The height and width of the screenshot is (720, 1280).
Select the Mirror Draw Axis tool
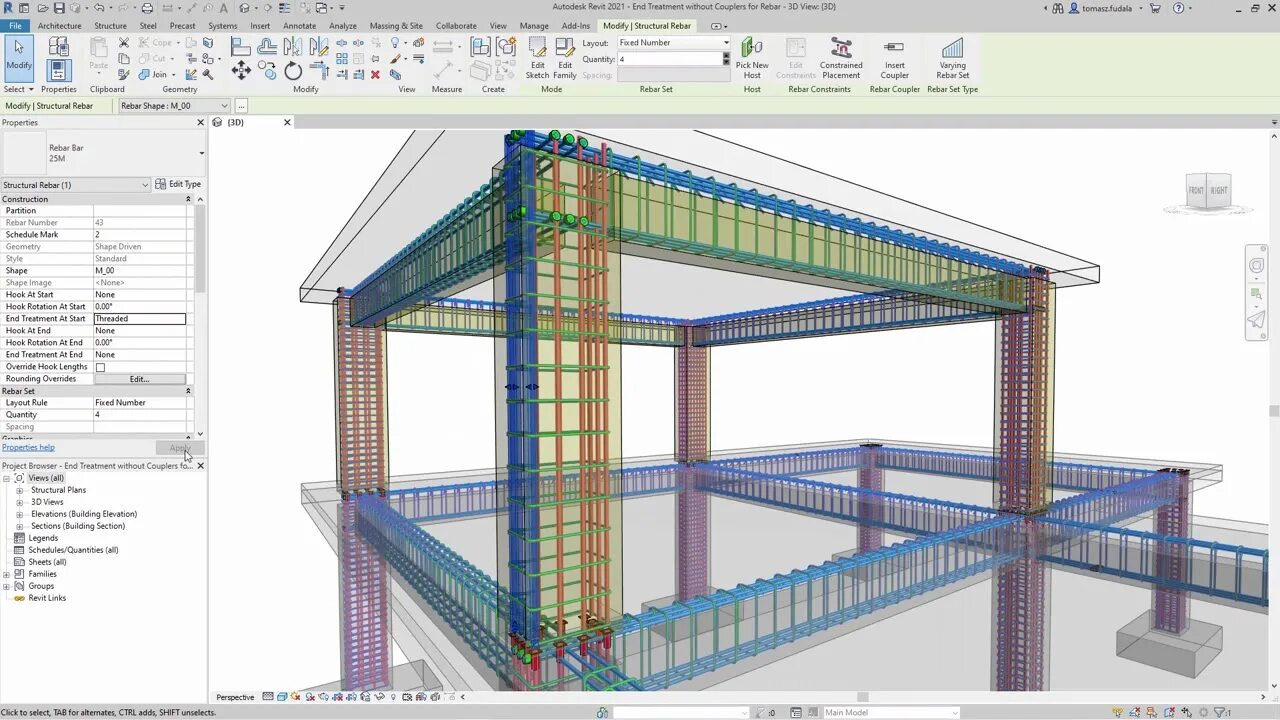pos(319,46)
